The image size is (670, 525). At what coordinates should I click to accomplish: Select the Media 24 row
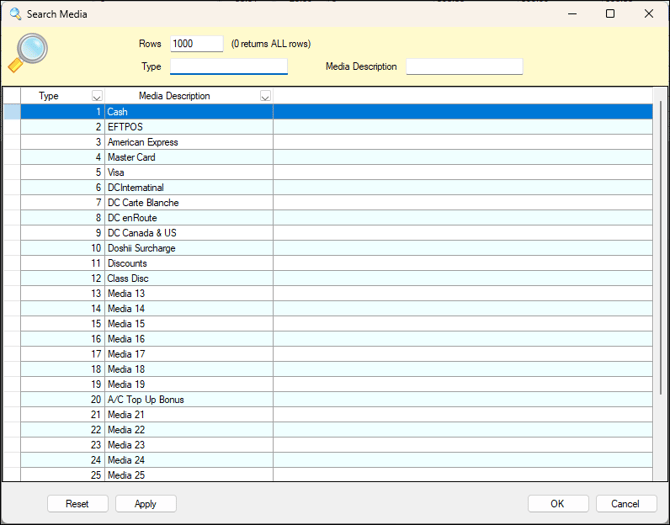pos(336,460)
